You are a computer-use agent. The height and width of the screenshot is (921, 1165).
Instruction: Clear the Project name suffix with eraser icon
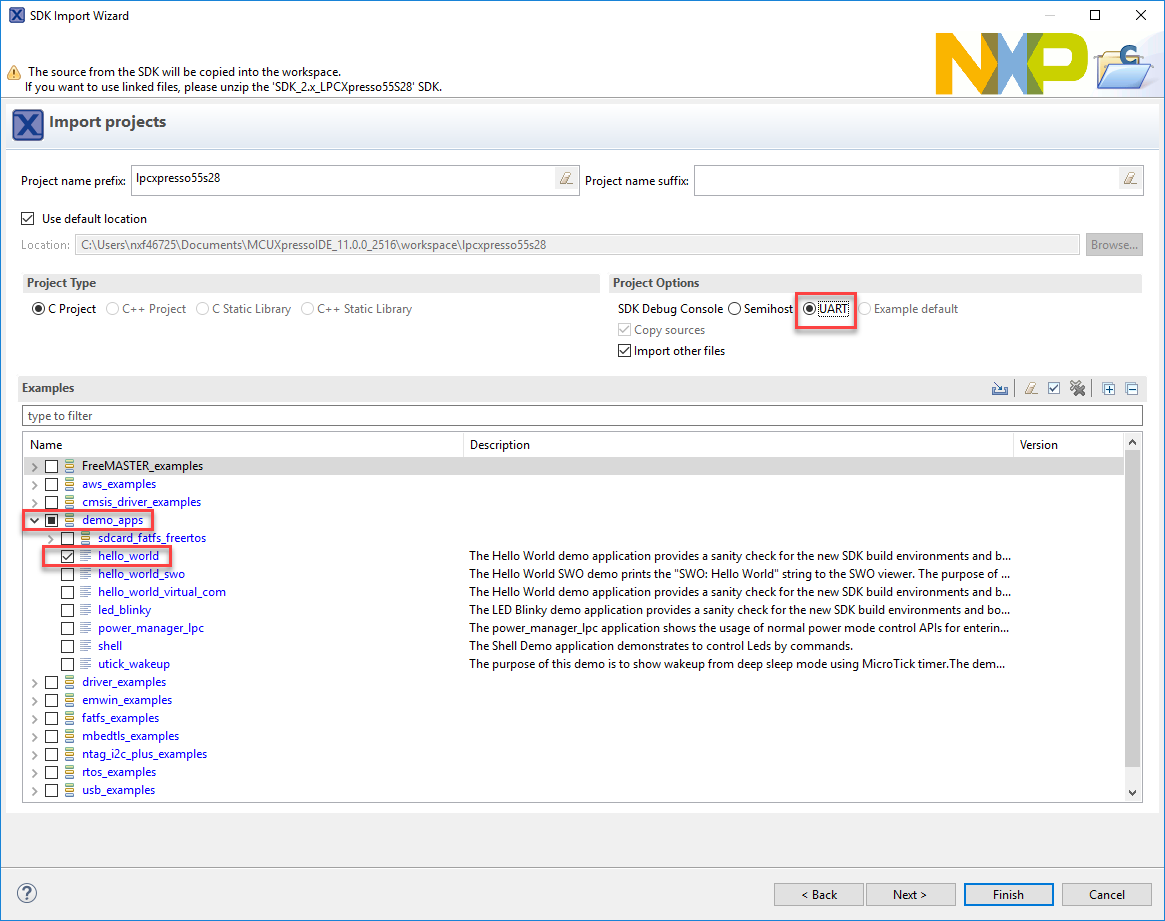pyautogui.click(x=1130, y=179)
